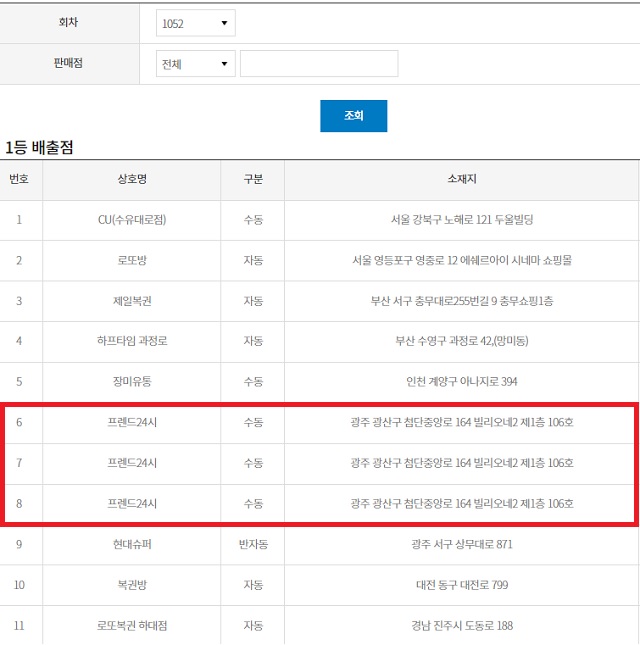Screen dimensions: 640x645
Task: Click the 판매점 field label
Action: pyautogui.click(x=68, y=63)
